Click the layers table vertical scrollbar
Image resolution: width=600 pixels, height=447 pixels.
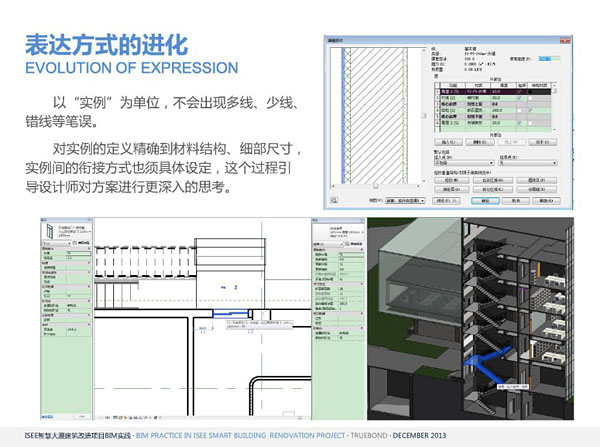click(x=554, y=107)
